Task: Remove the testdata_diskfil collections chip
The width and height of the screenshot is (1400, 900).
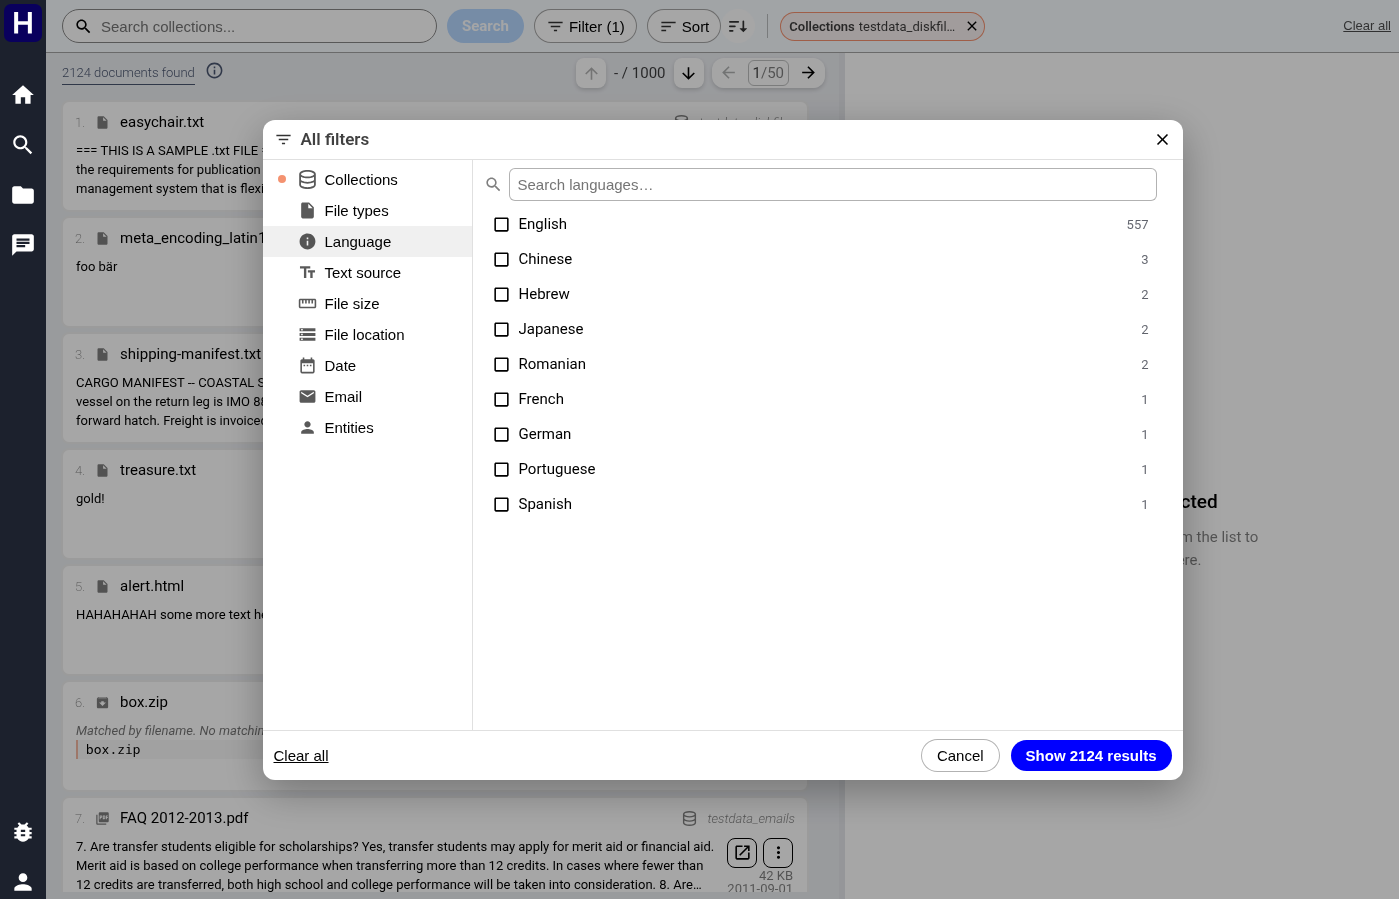Action: pyautogui.click(x=971, y=26)
